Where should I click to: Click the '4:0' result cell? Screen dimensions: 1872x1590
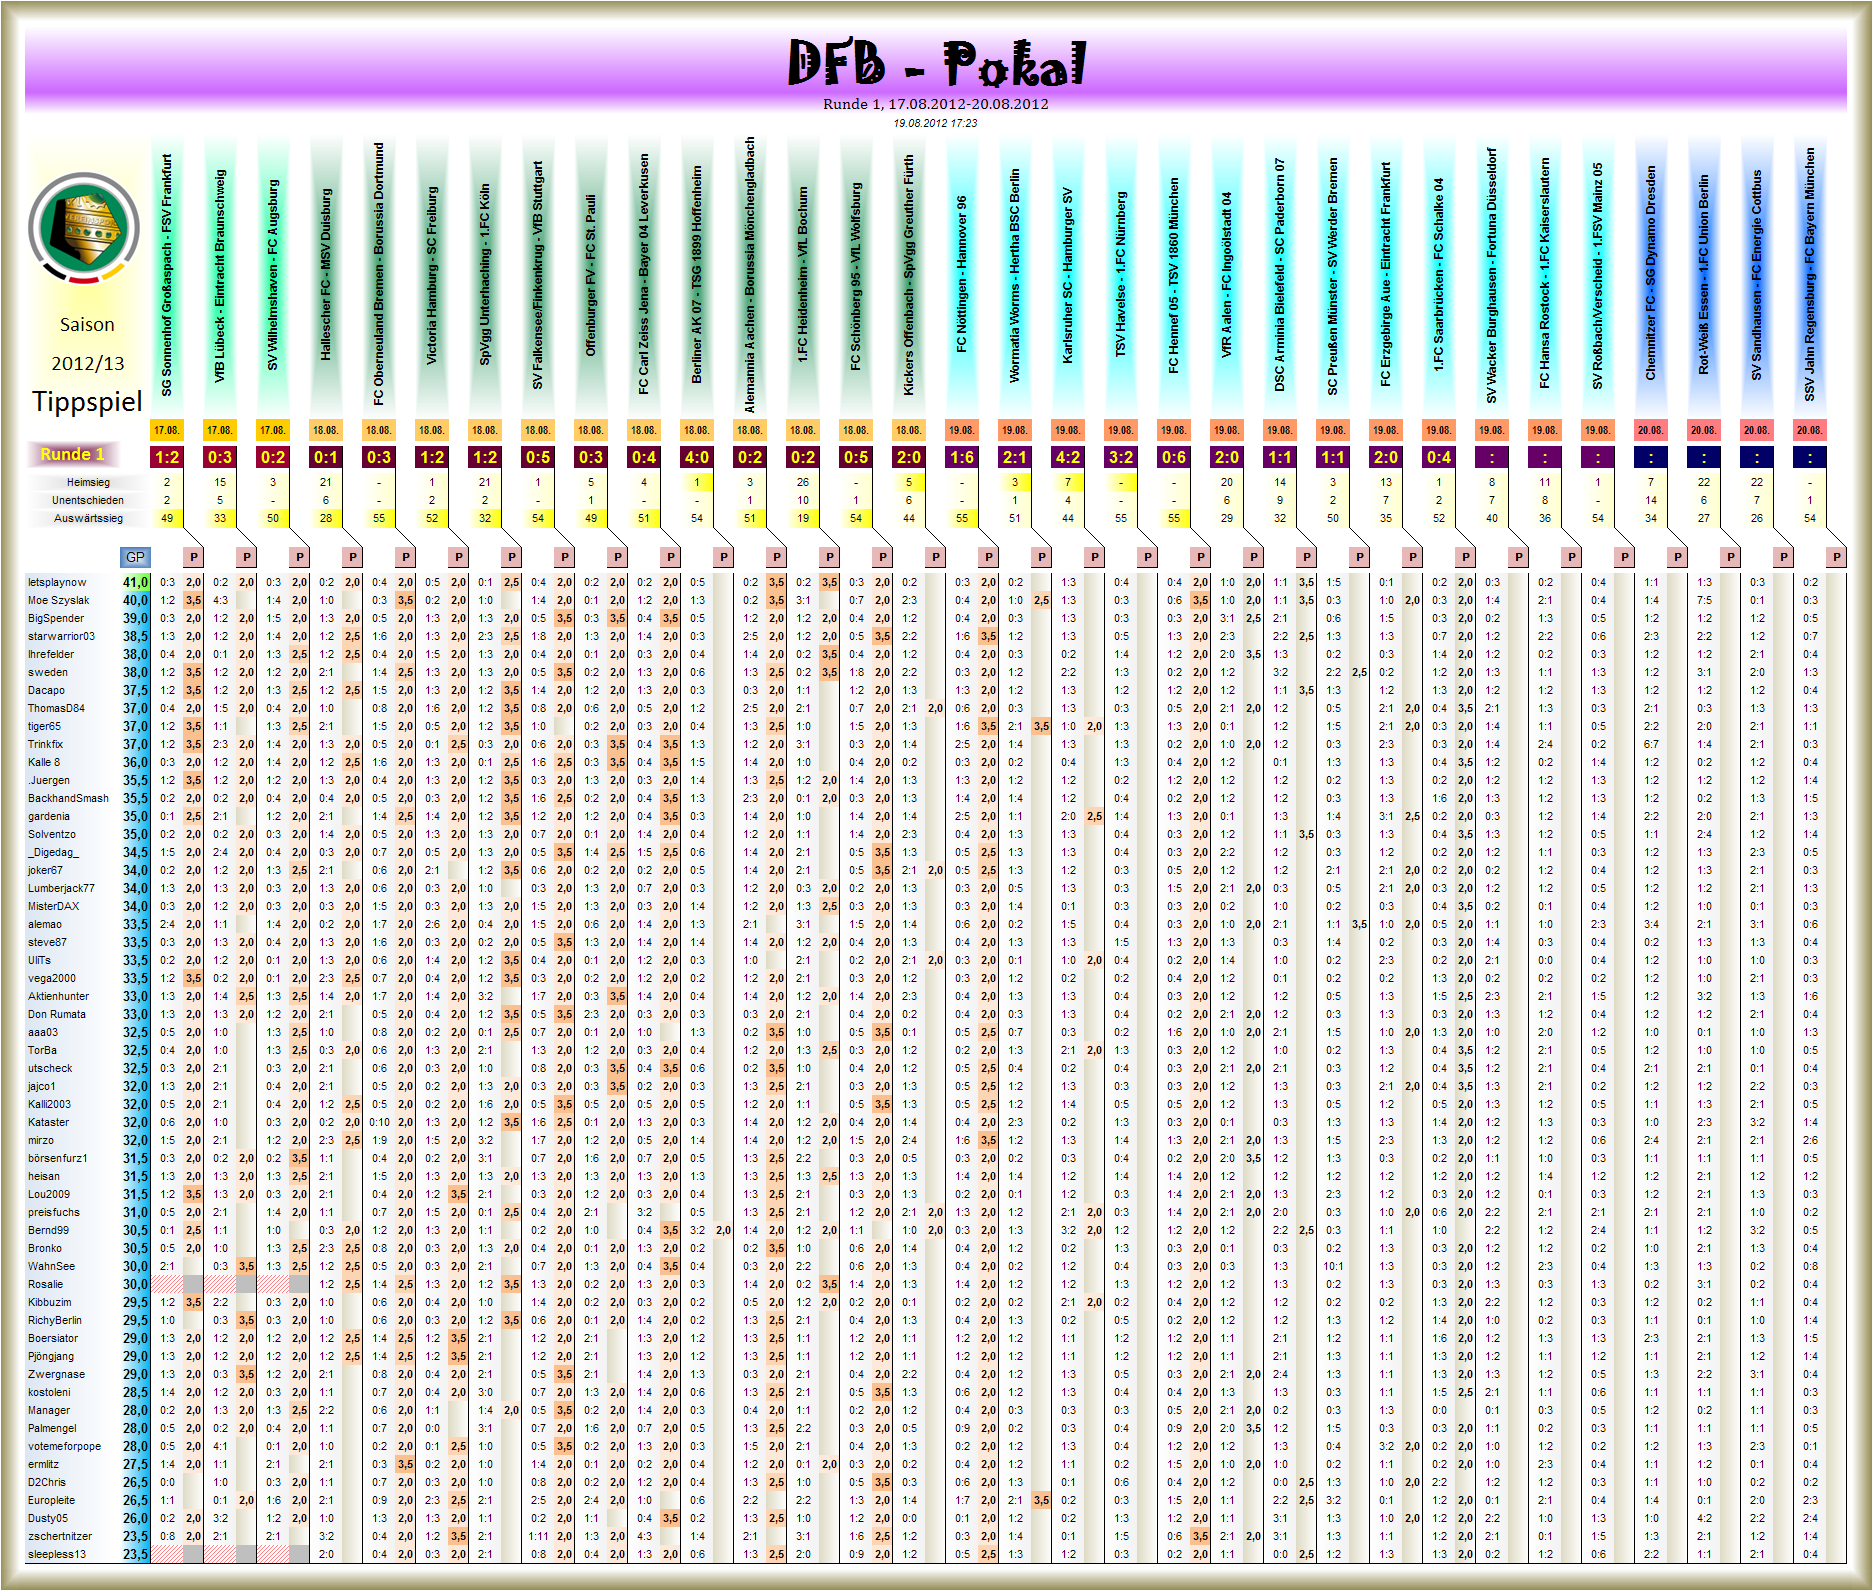[x=696, y=457]
